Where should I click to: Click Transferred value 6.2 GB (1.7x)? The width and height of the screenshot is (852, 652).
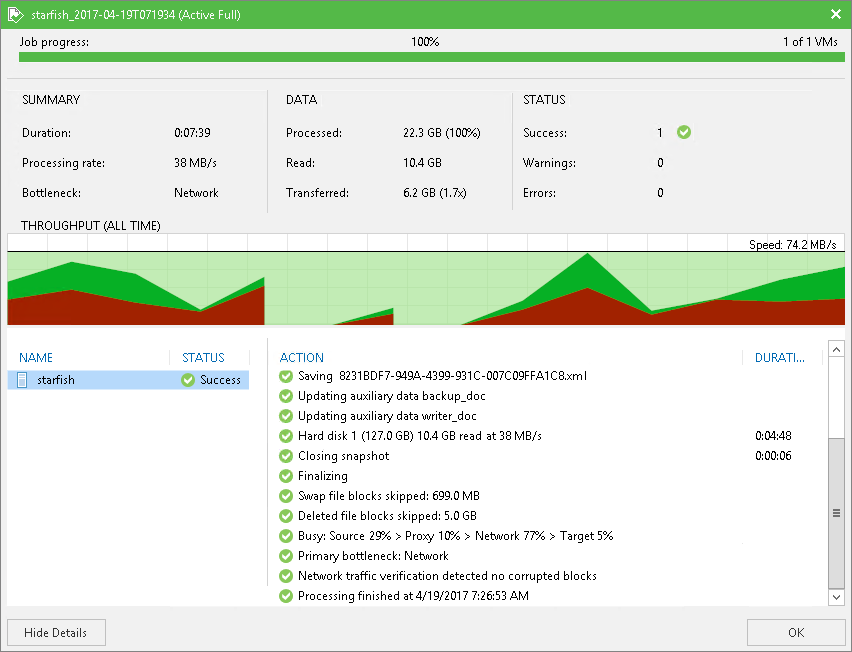[435, 193]
